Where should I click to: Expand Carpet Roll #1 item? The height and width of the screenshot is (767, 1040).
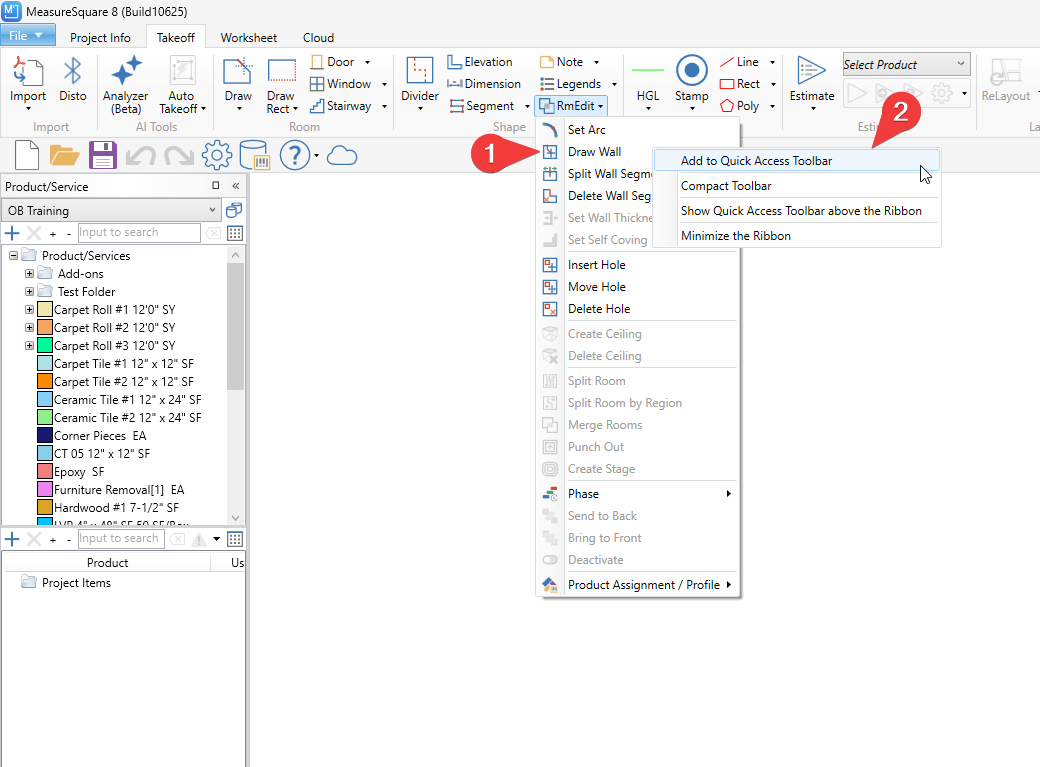point(29,309)
